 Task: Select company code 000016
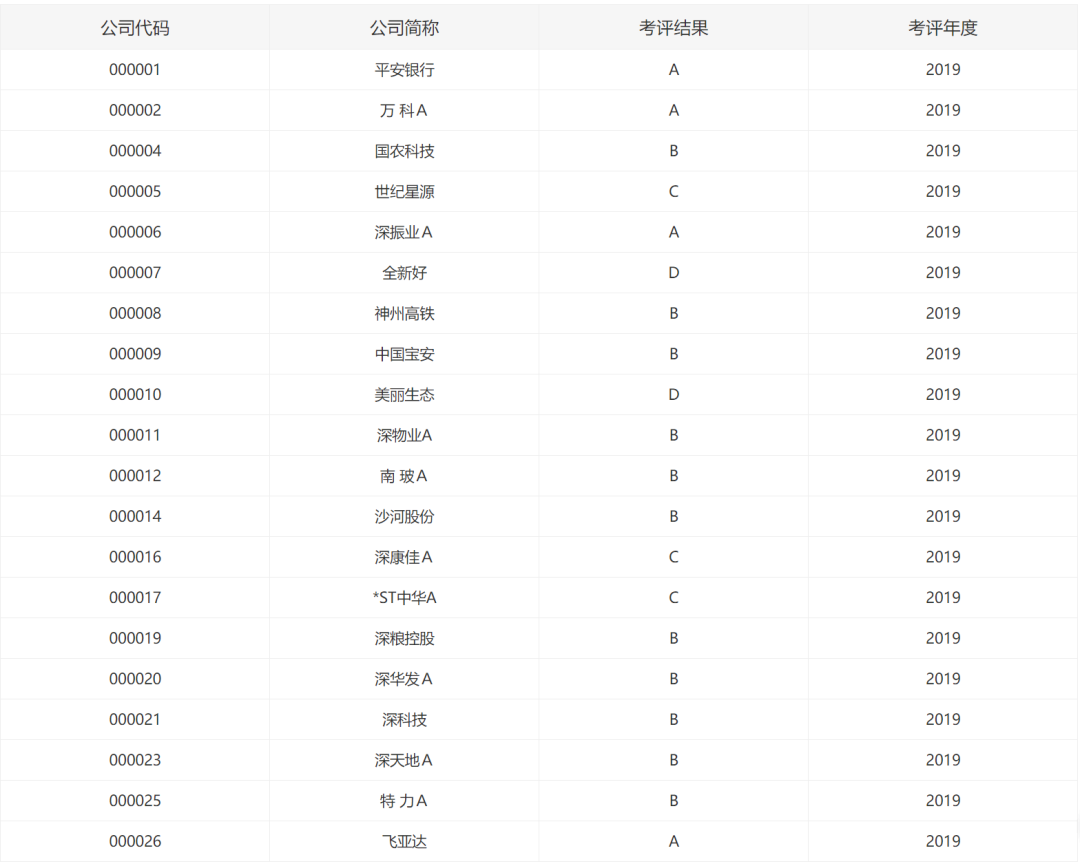tap(135, 557)
